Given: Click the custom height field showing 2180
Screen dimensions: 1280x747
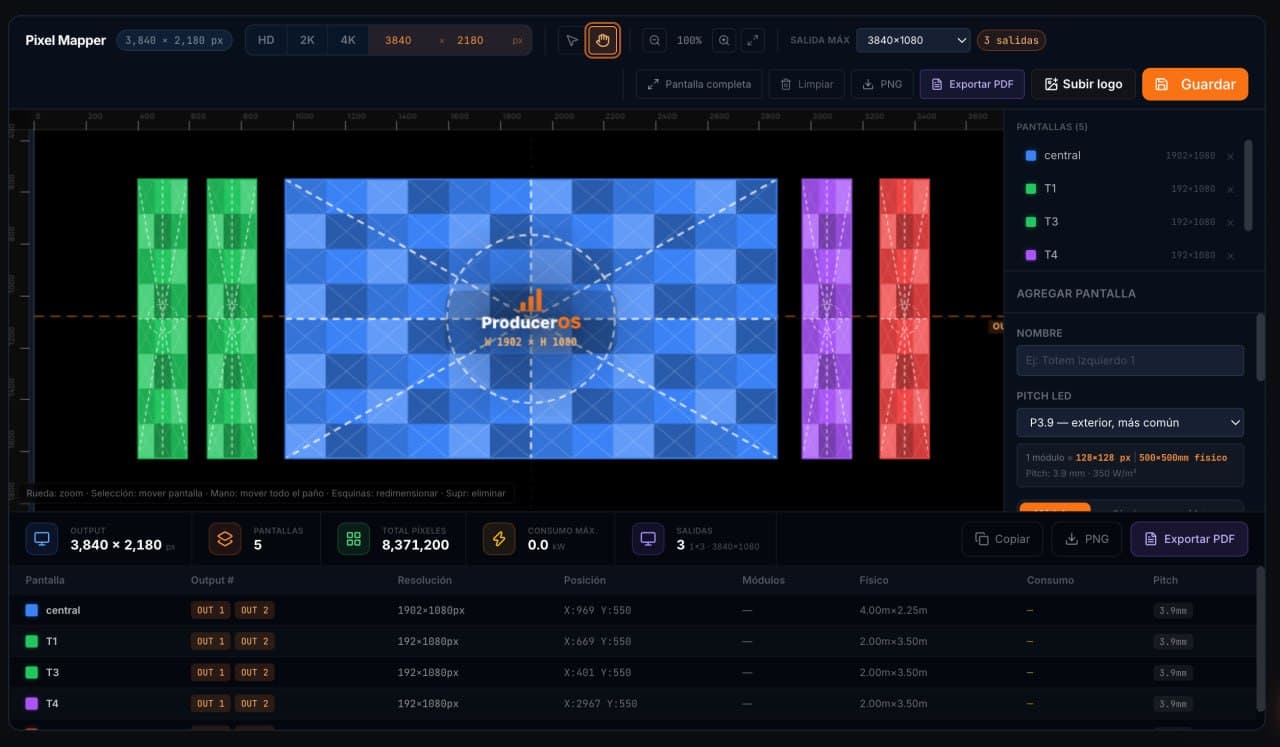Looking at the screenshot, I should [470, 41].
